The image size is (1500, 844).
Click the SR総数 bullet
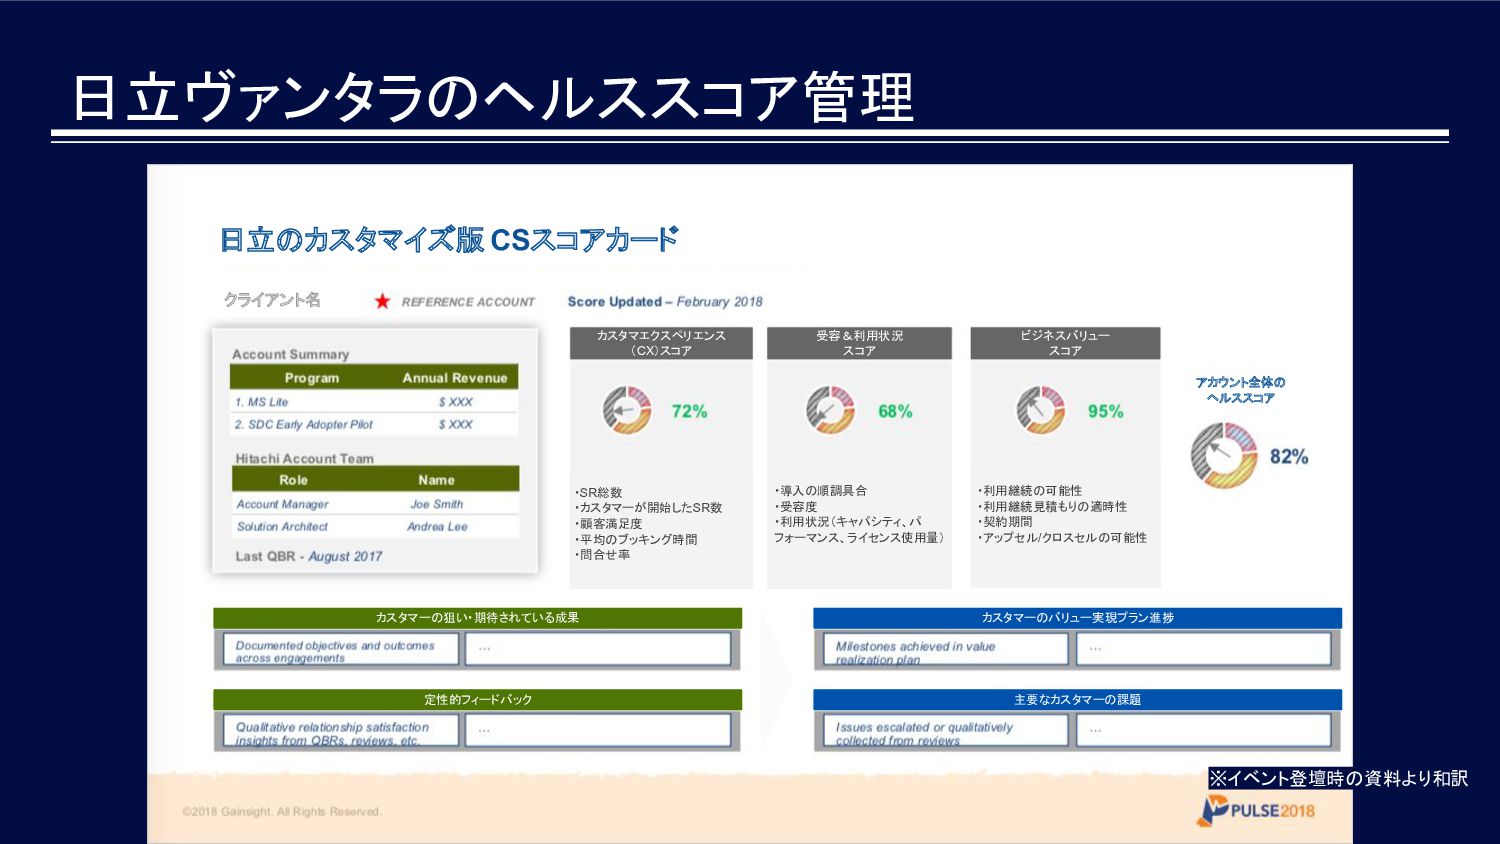599,493
